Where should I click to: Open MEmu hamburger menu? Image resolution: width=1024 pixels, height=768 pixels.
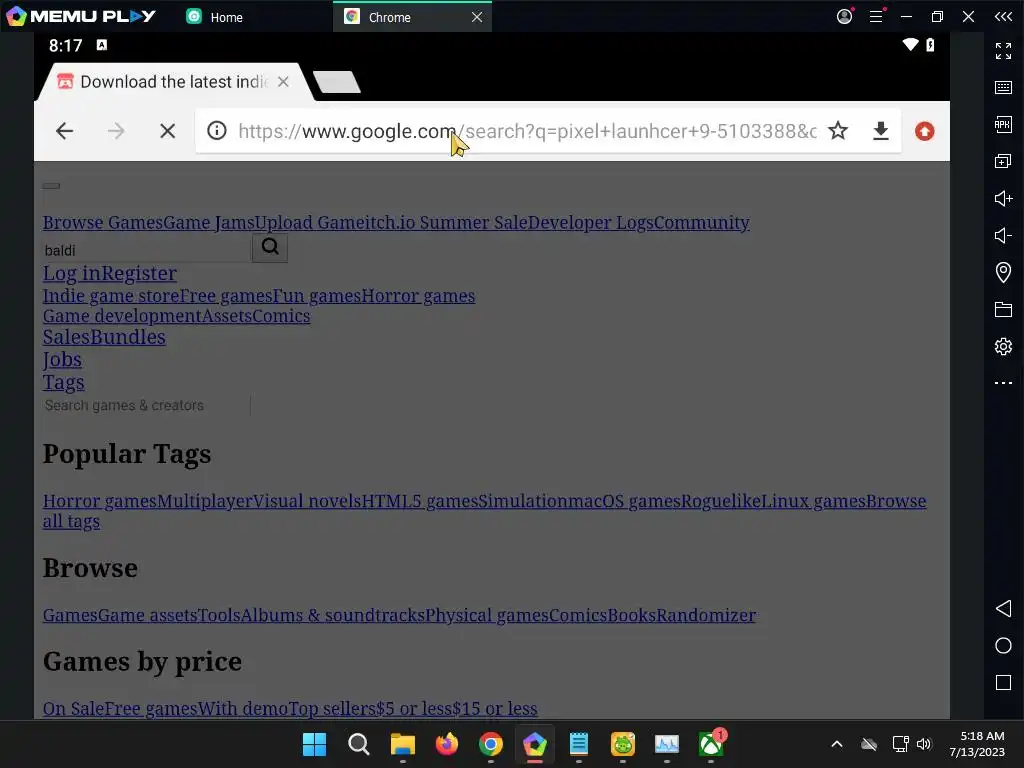[876, 16]
